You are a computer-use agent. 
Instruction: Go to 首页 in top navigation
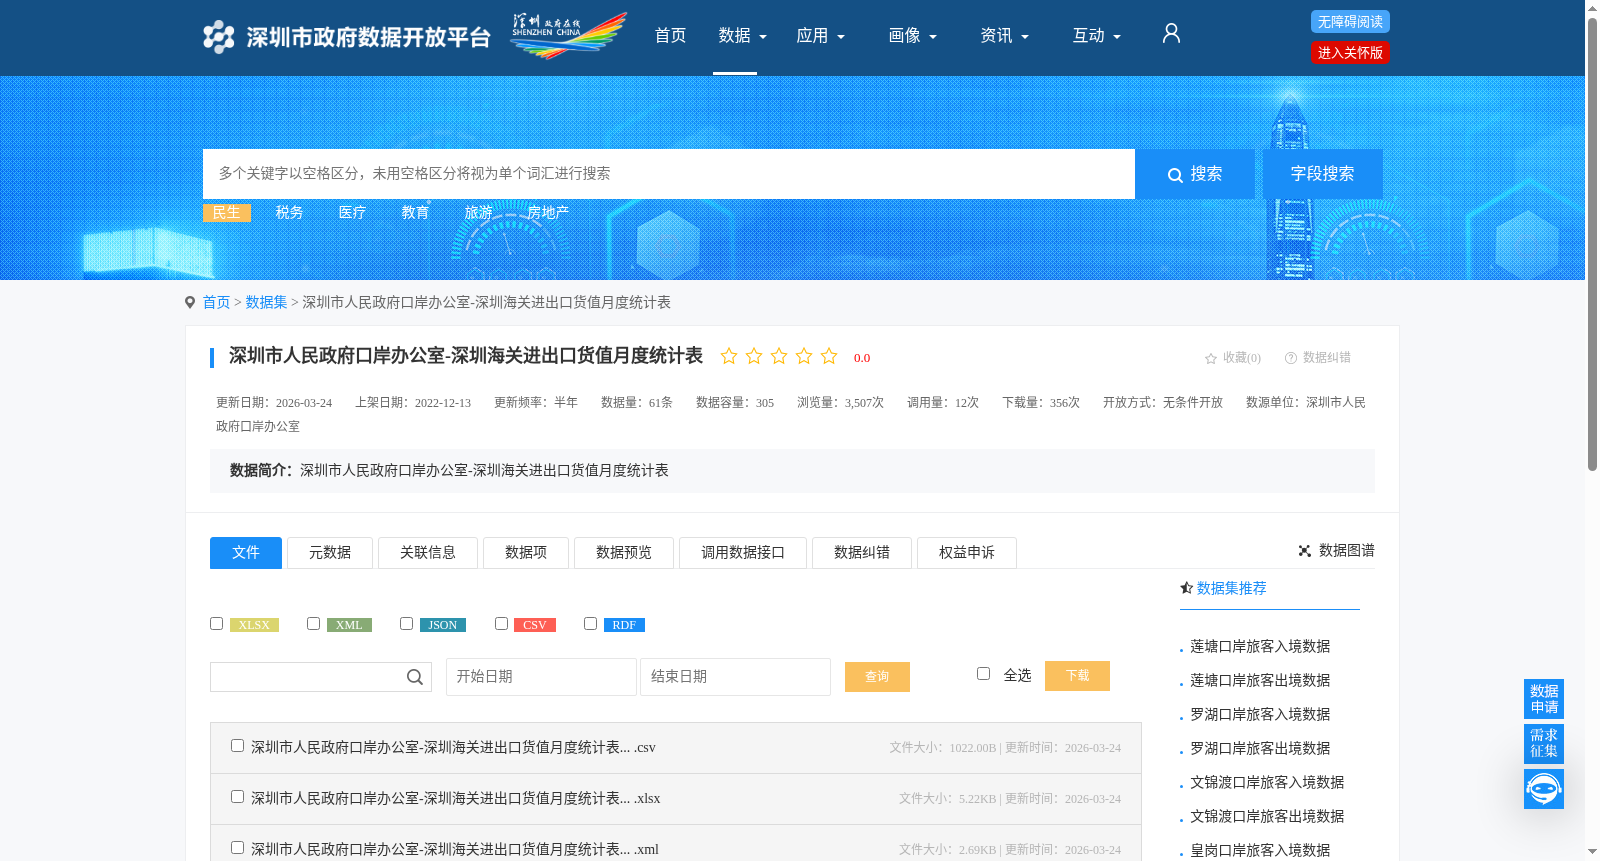pyautogui.click(x=670, y=36)
